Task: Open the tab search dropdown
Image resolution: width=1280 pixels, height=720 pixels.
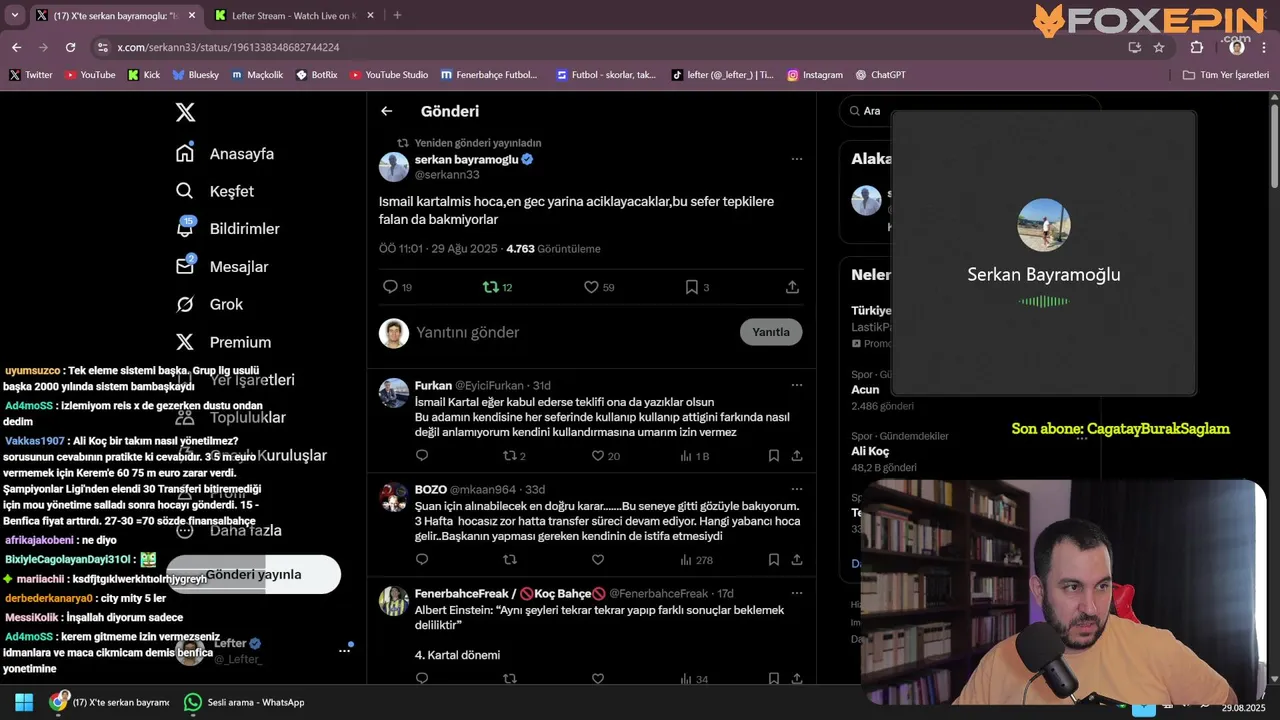Action: click(14, 15)
